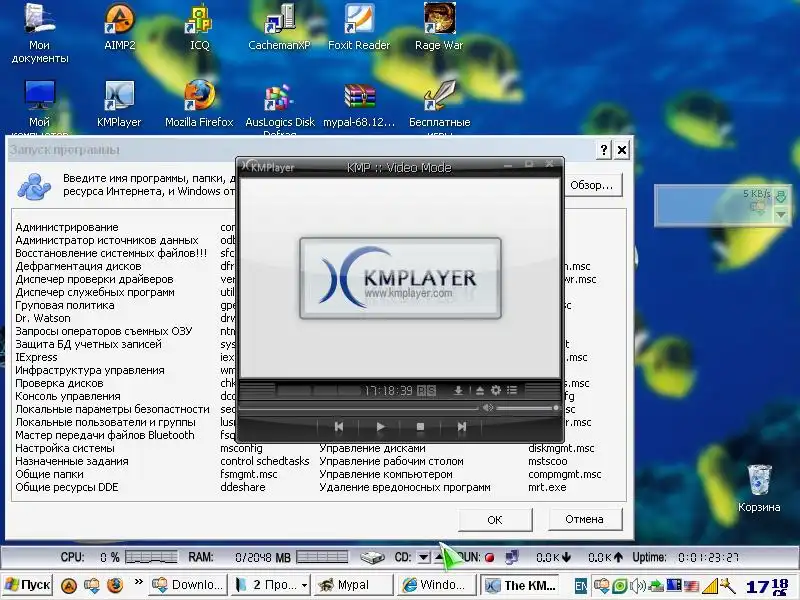Click EN language indicator in tray
800x600 pixels.
(580, 586)
